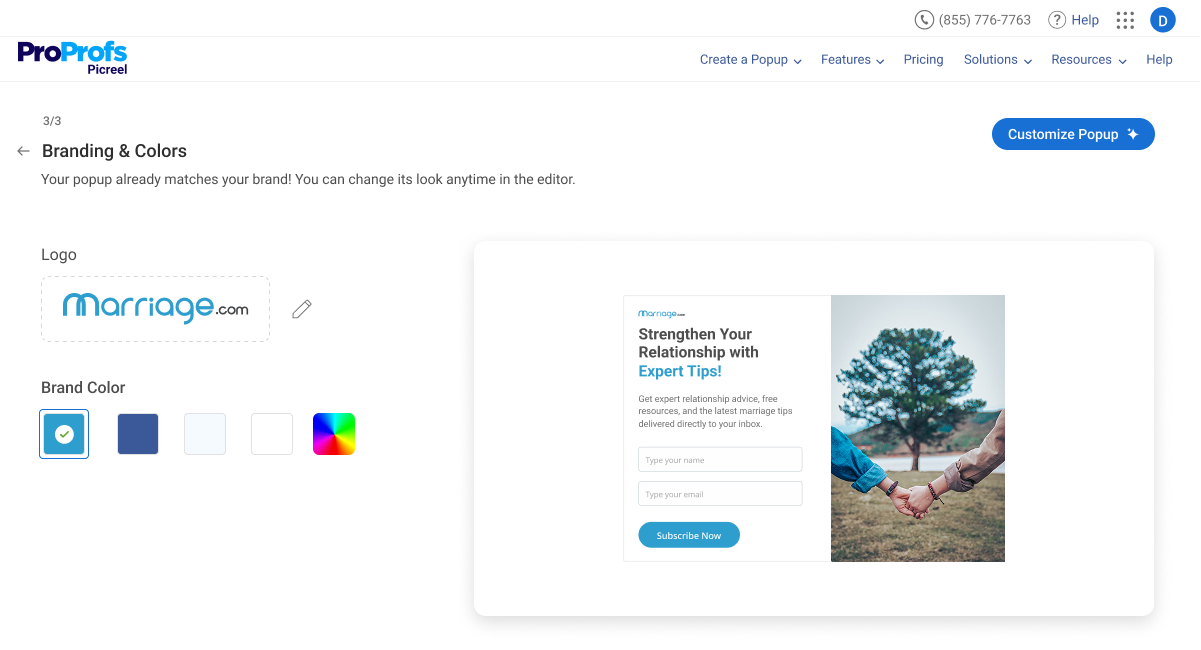
Task: Expand the Features menu dropdown
Action: coord(852,60)
